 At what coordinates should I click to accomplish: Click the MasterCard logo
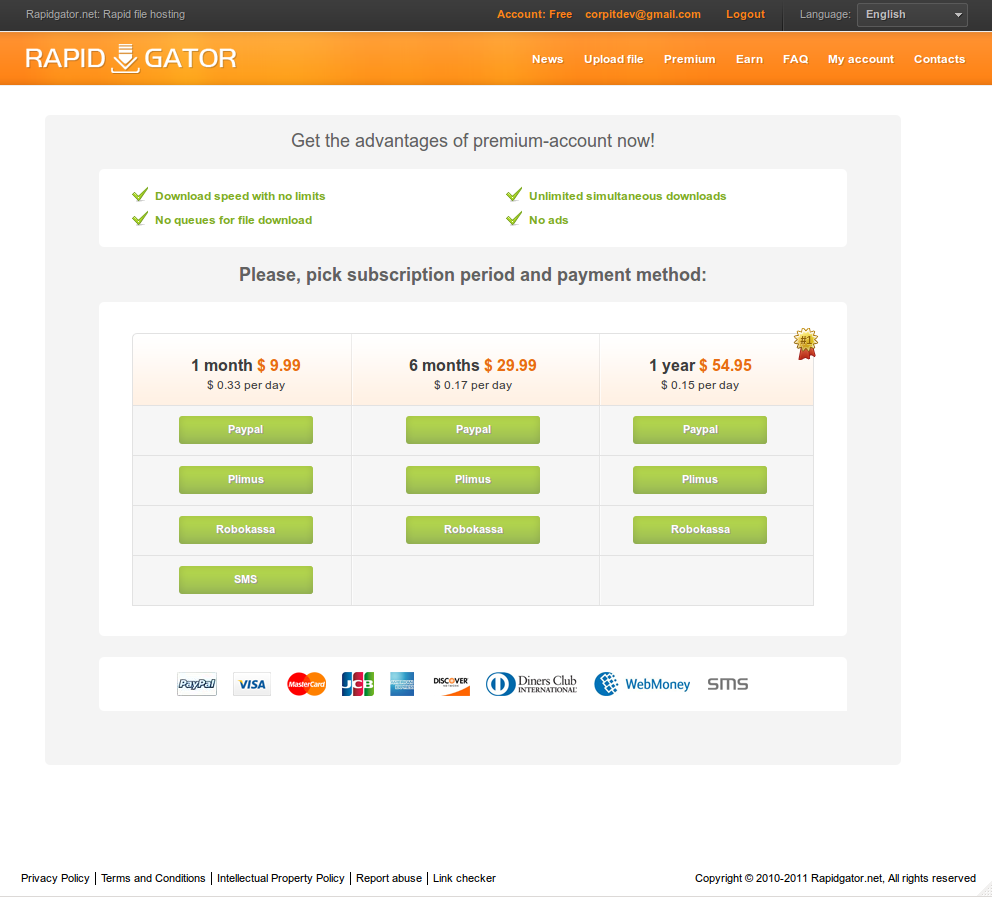(306, 684)
